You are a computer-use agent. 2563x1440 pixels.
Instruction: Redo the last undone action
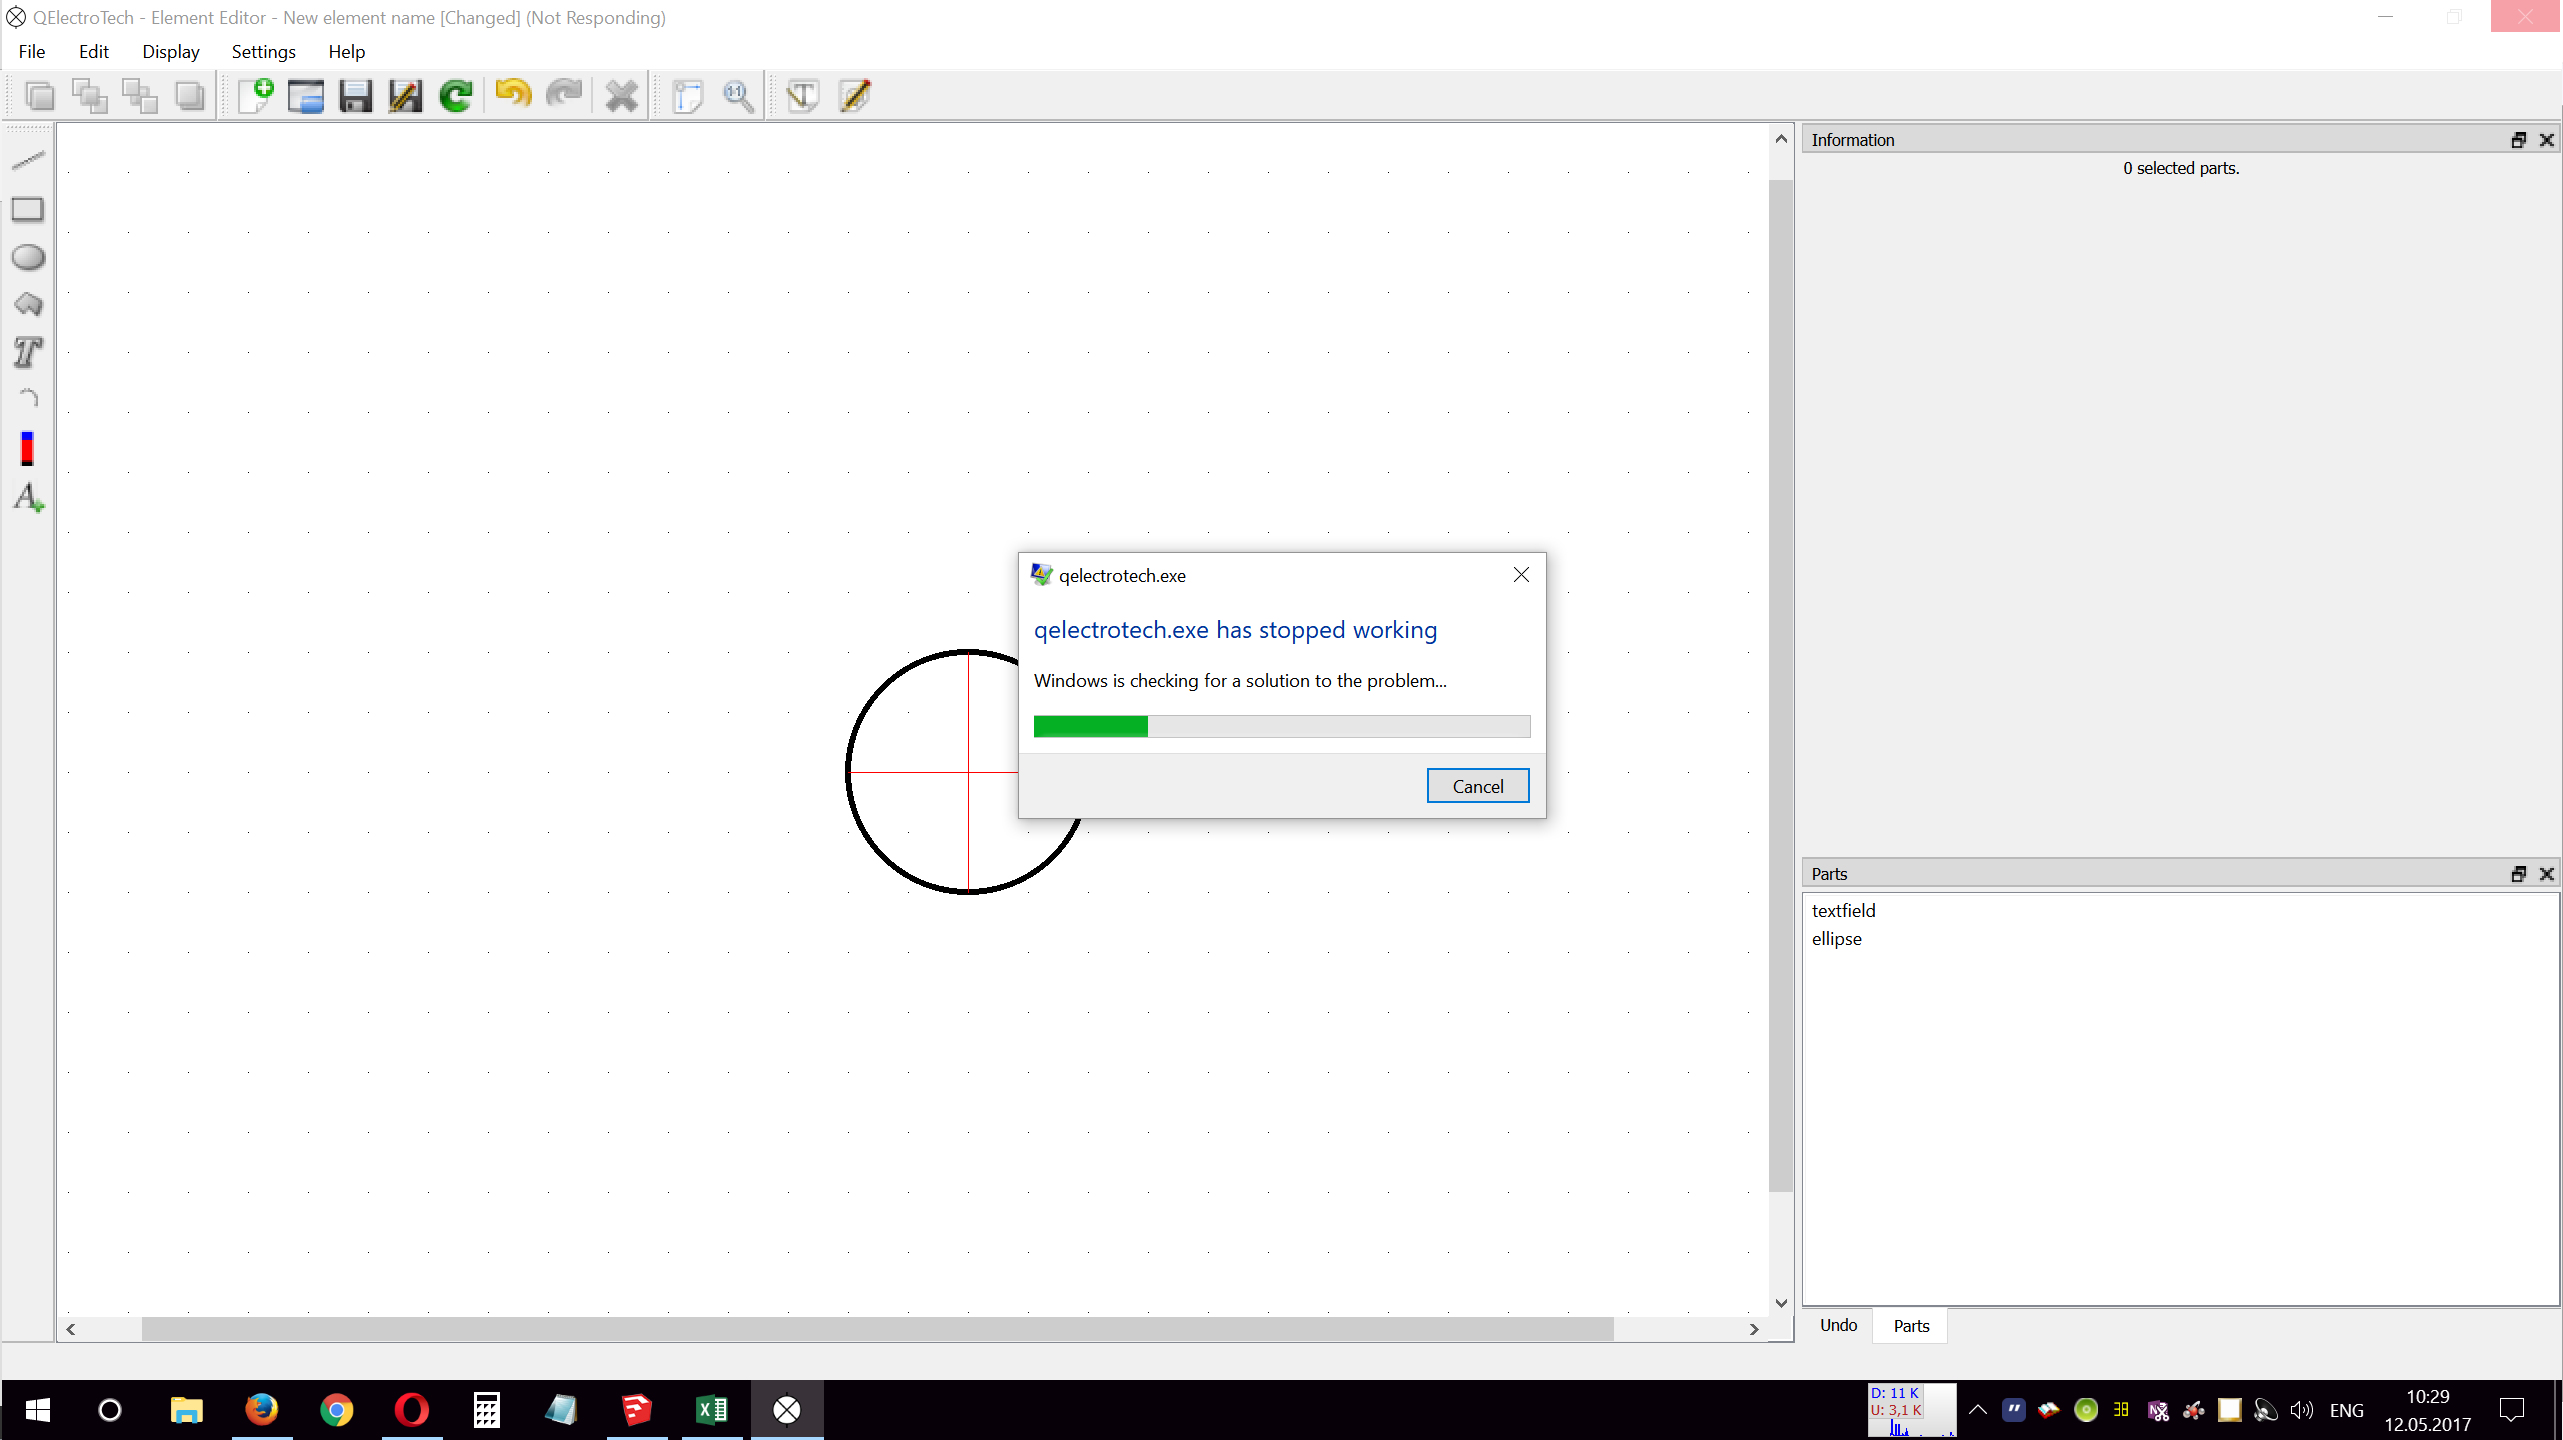tap(564, 95)
